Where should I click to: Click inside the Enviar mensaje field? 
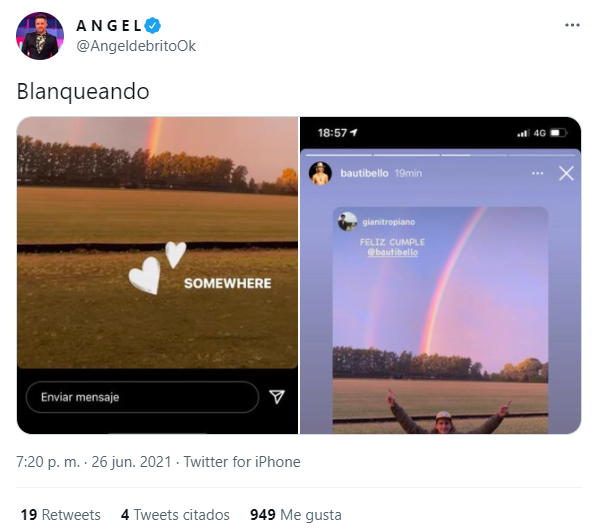click(143, 397)
